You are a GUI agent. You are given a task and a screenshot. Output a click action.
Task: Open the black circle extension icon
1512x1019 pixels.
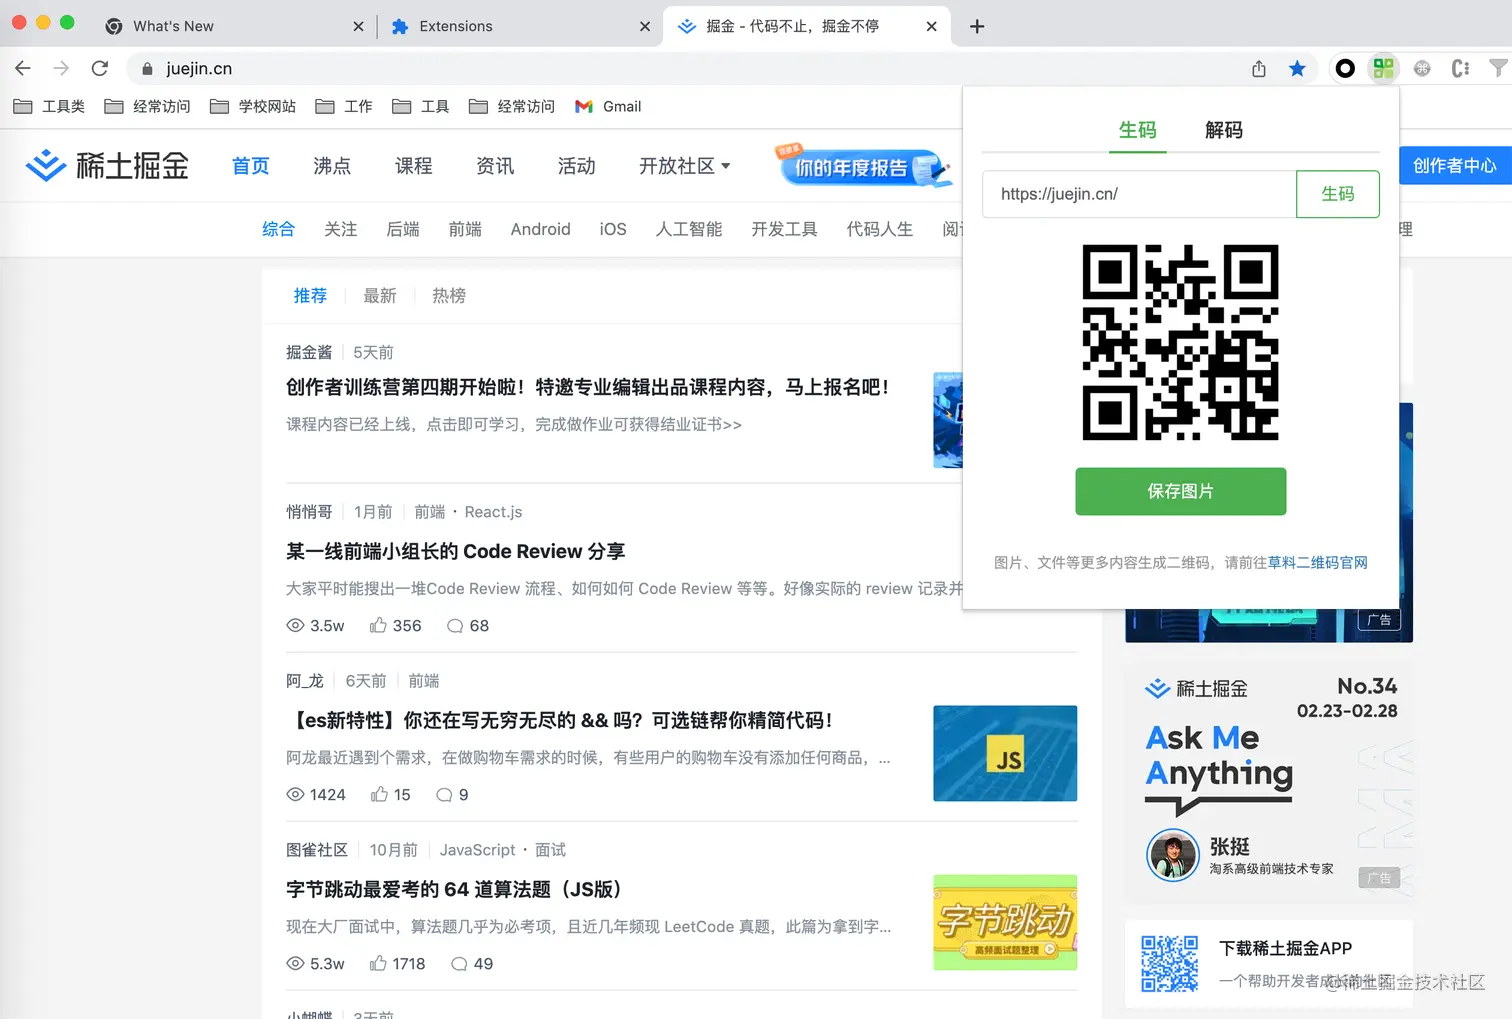1345,68
